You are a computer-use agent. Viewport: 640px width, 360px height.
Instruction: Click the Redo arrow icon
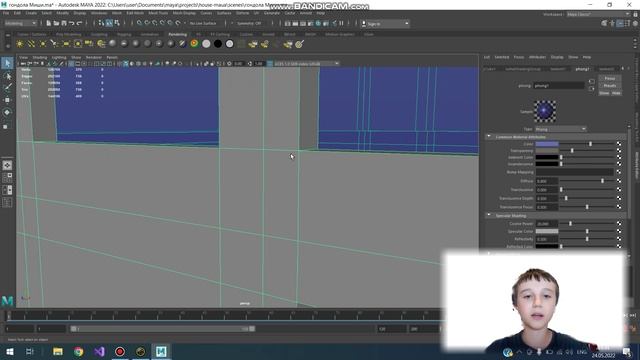point(80,23)
